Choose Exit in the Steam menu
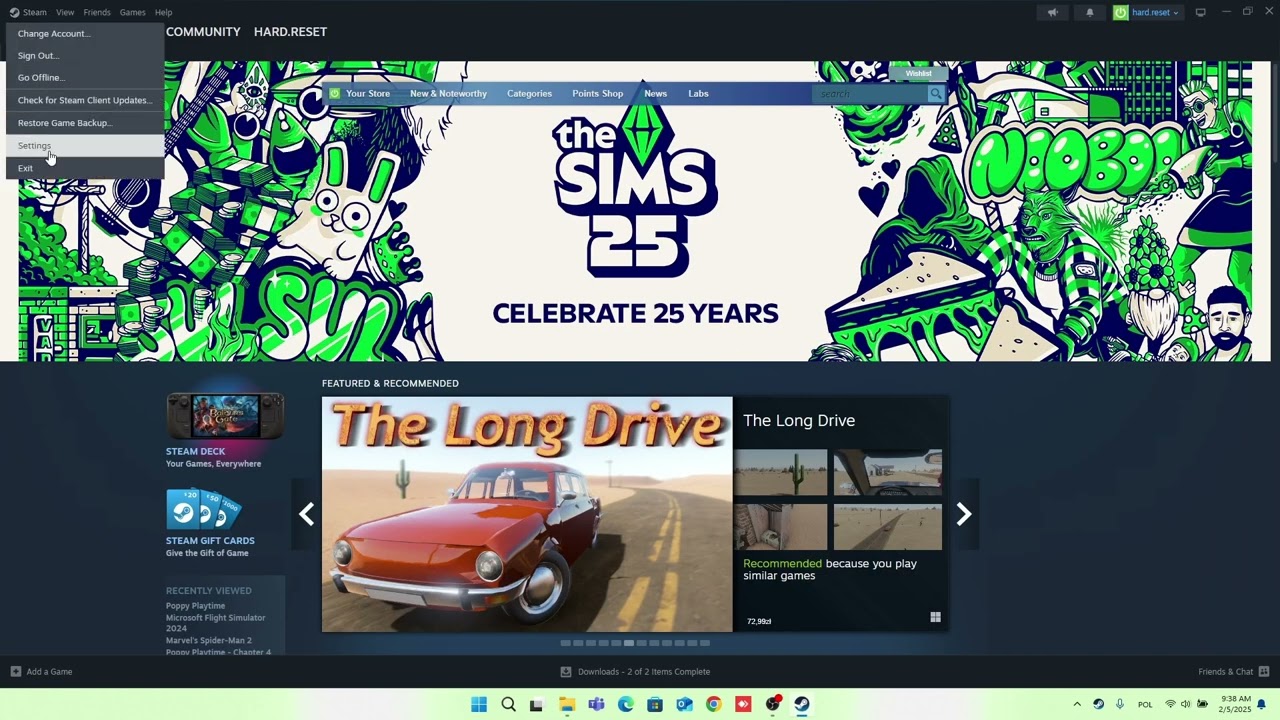The height and width of the screenshot is (720, 1280). click(85, 168)
